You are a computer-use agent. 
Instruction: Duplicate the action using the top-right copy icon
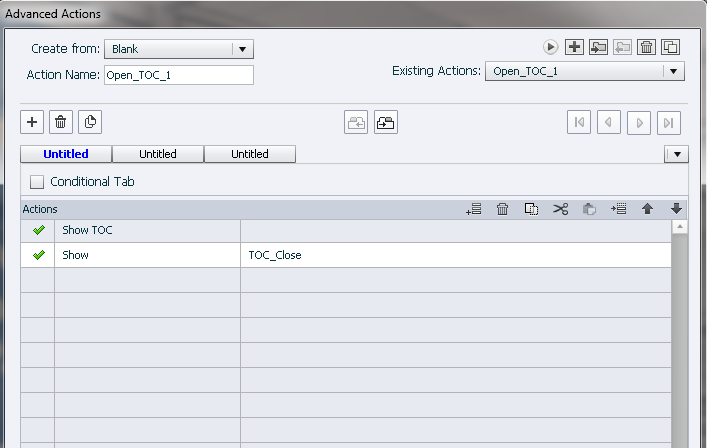pos(670,47)
